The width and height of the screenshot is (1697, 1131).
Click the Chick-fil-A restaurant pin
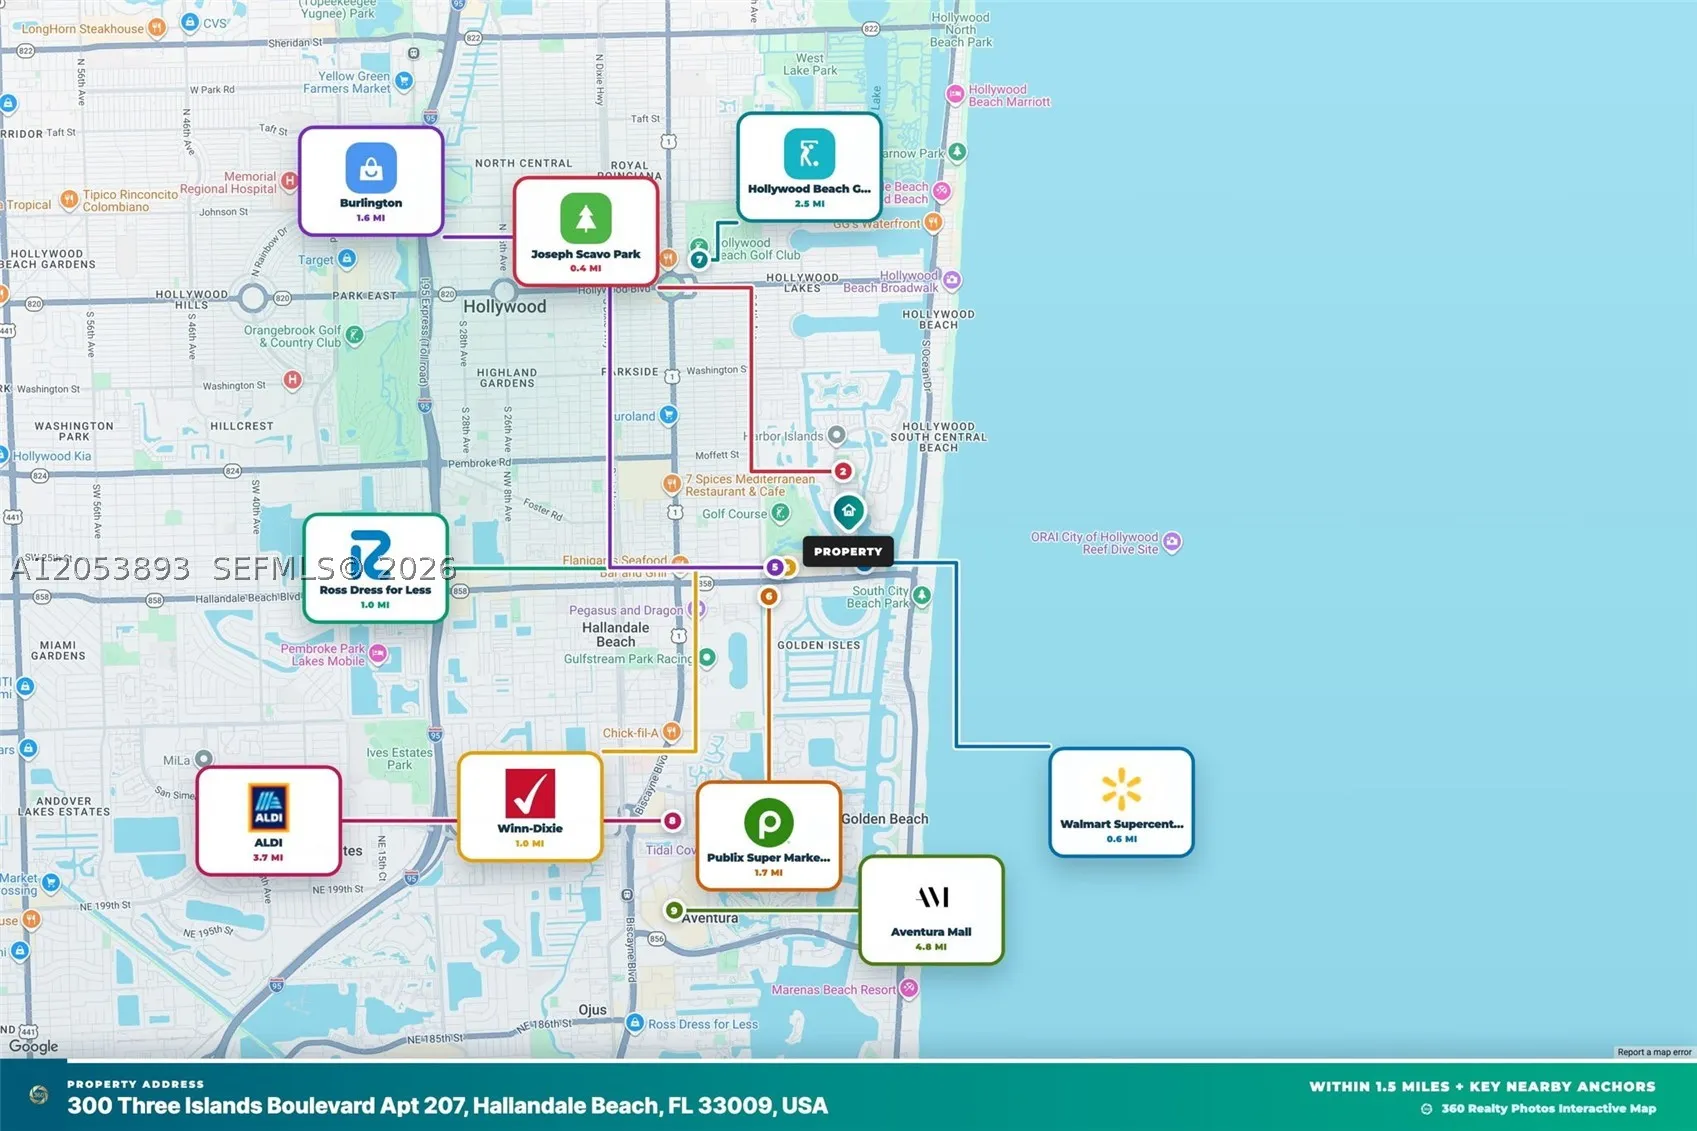click(672, 732)
